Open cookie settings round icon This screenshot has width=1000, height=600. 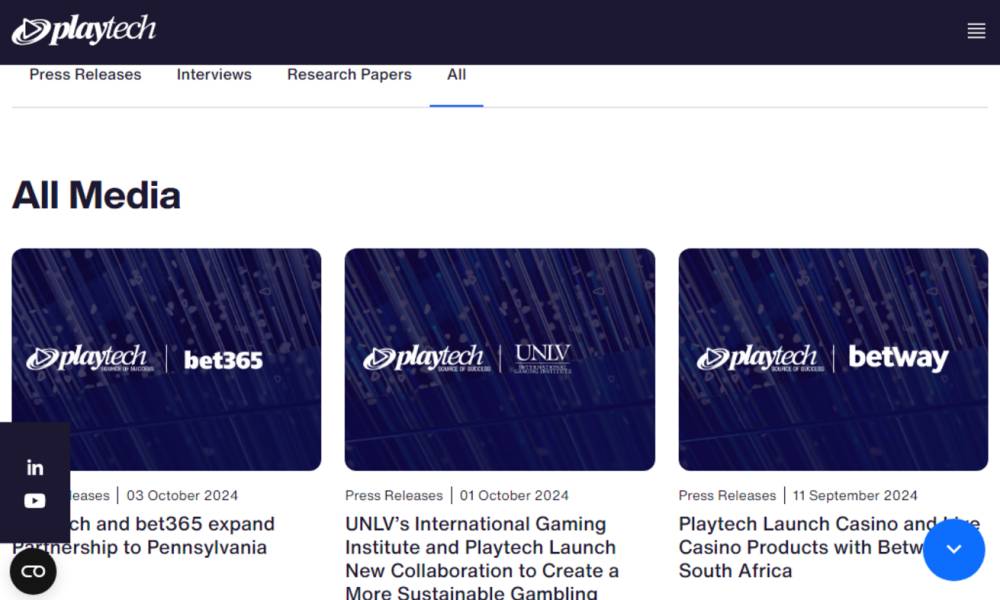point(33,571)
